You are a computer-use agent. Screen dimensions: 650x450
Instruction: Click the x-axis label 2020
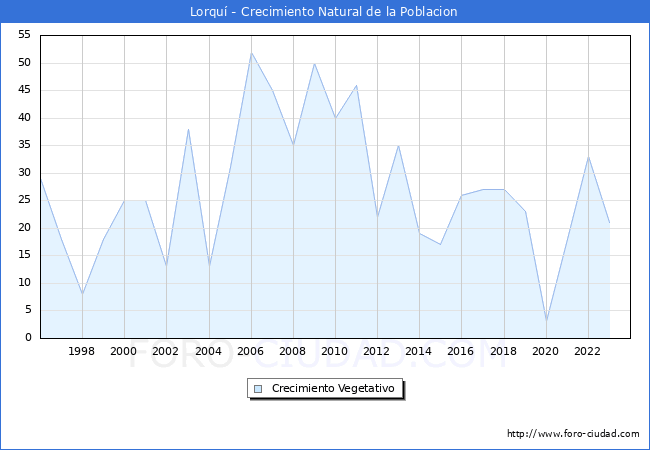[546, 351]
